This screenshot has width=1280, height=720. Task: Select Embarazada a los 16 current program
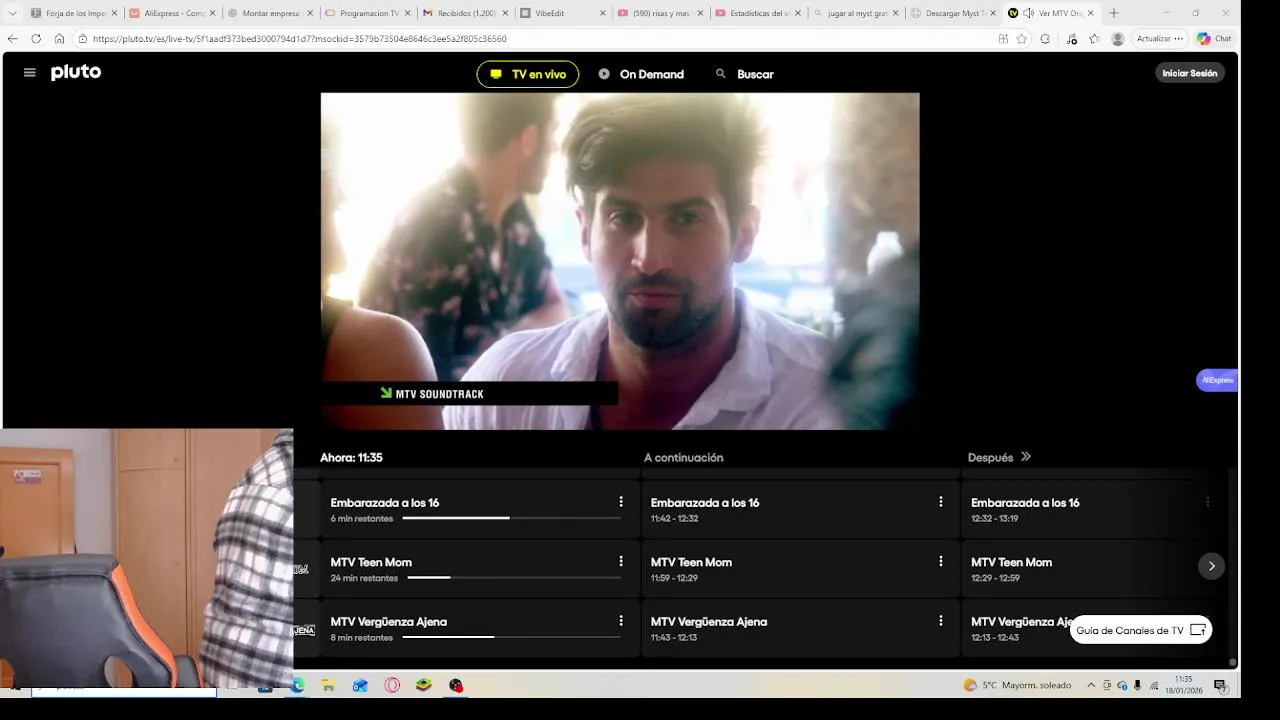click(x=479, y=509)
